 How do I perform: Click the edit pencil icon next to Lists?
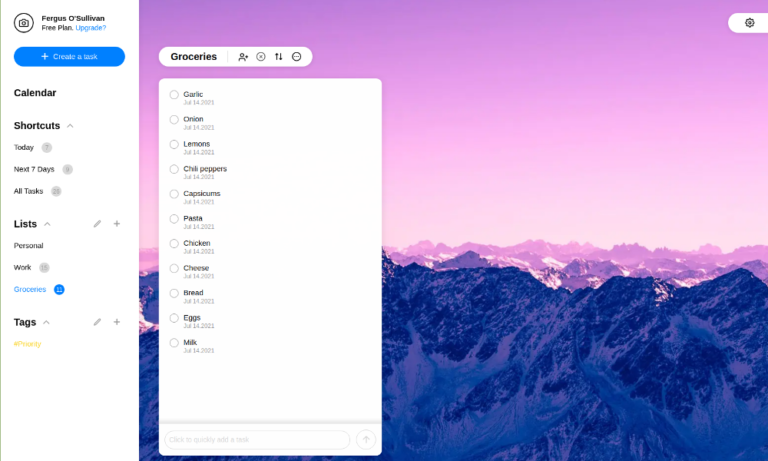point(97,224)
